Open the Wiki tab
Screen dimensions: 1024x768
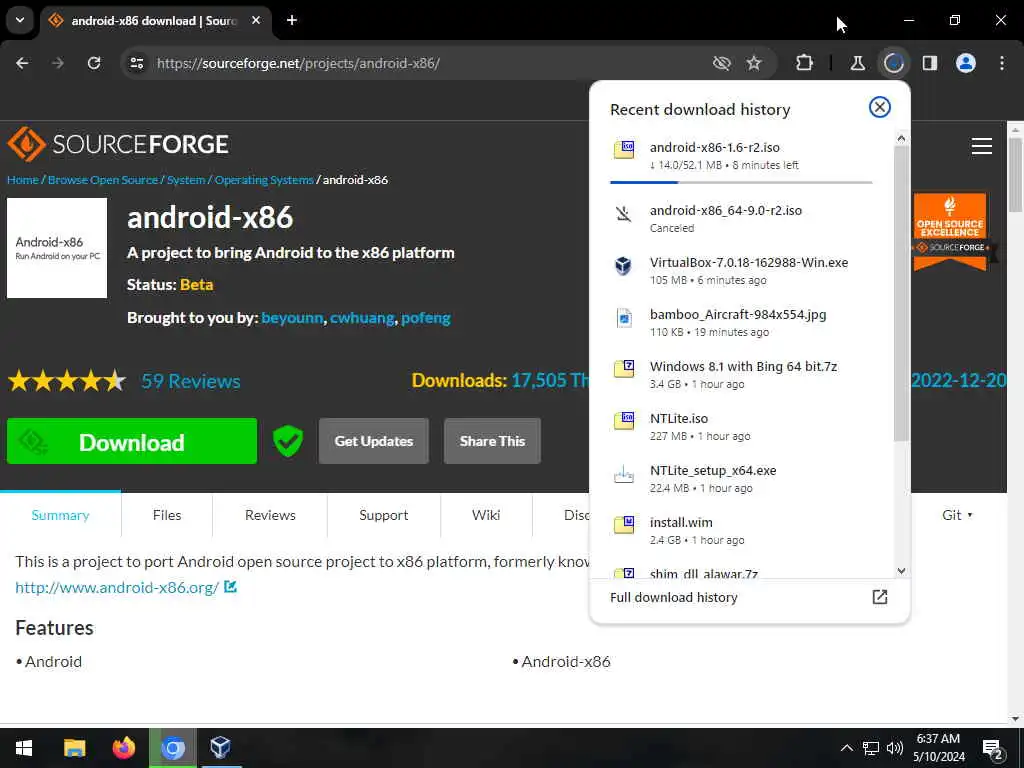(x=486, y=515)
